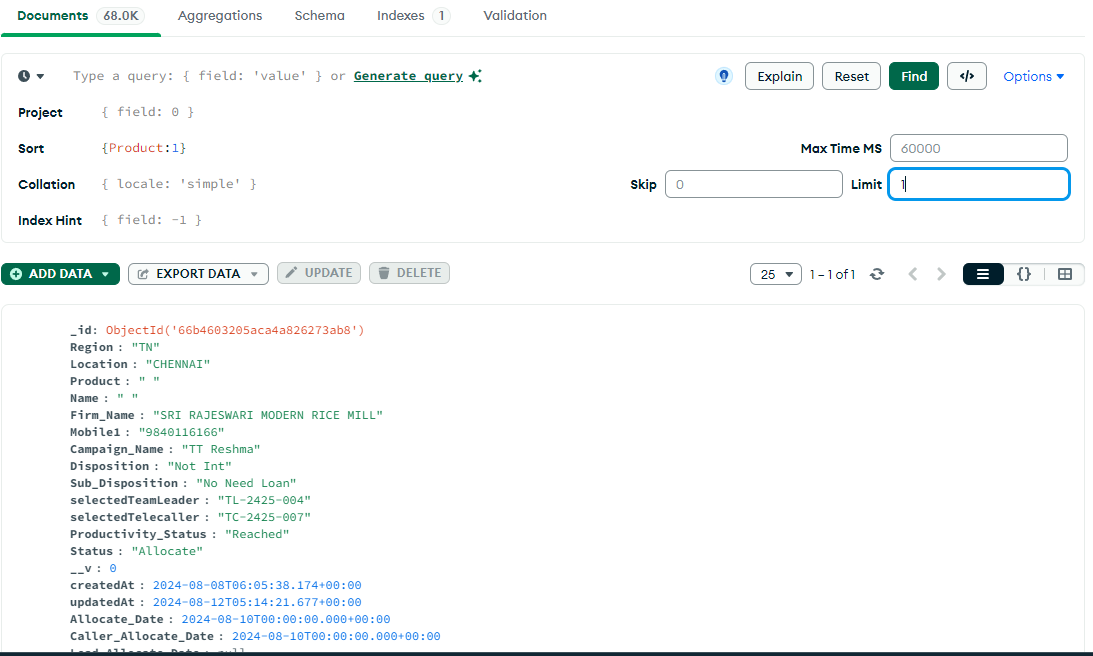Open the Export Data menu

tap(198, 274)
